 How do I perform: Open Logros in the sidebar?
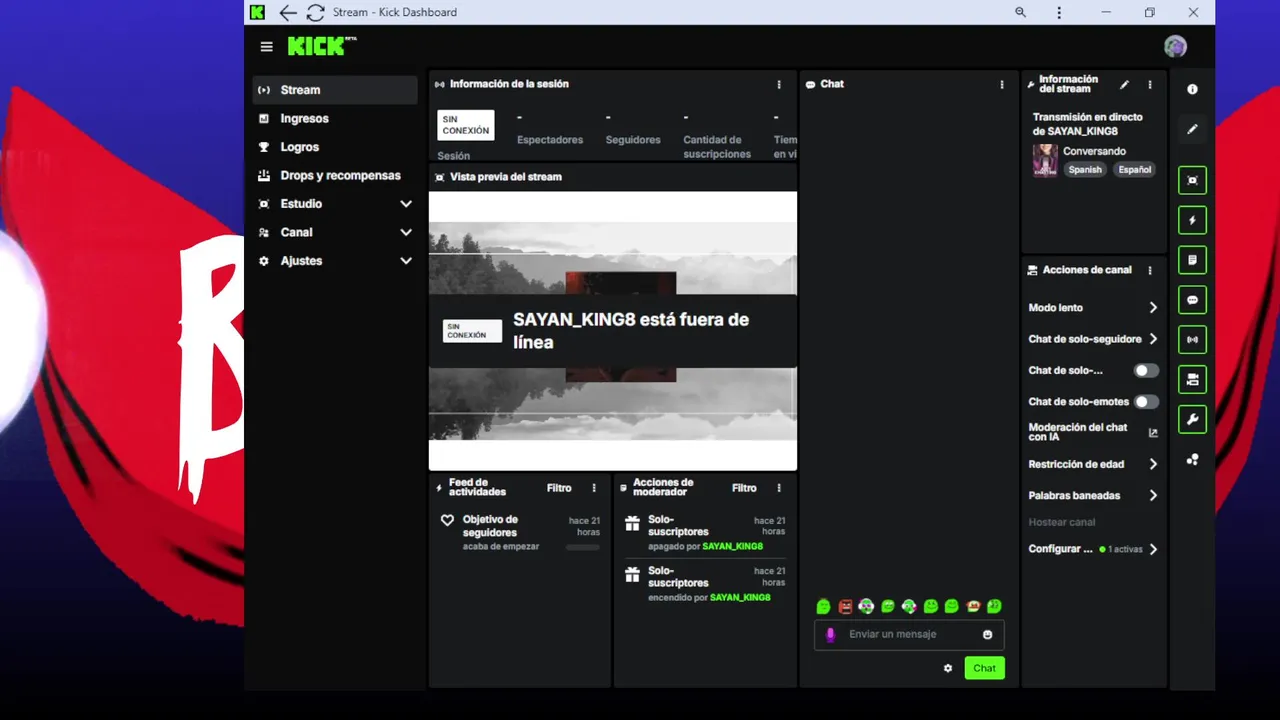tap(335, 147)
